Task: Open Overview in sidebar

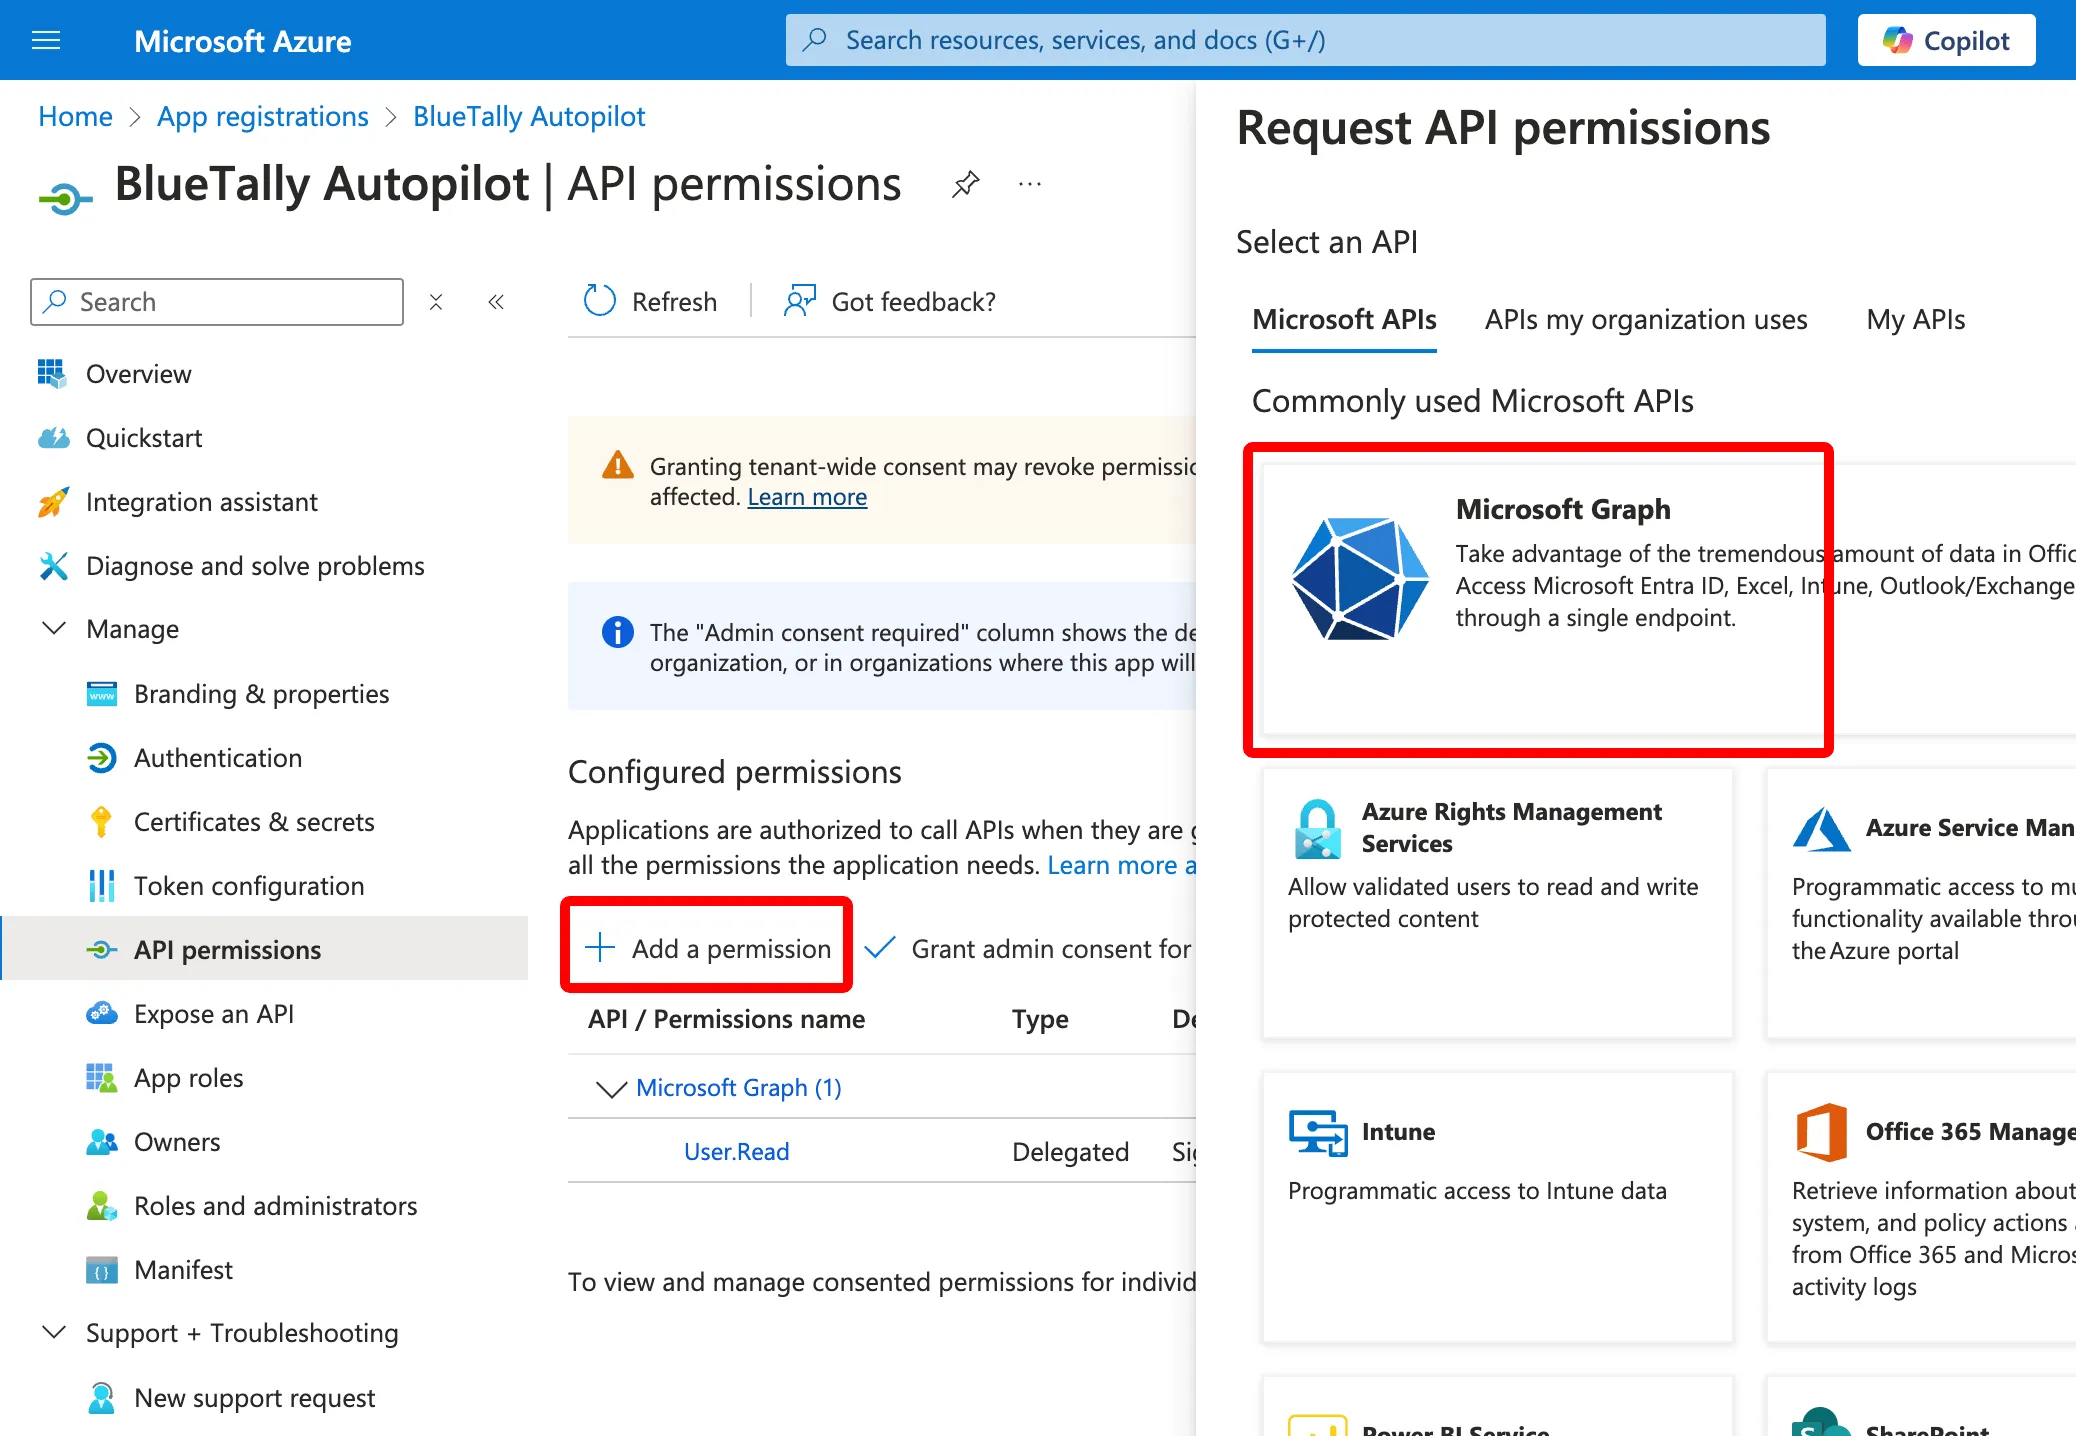Action: click(x=138, y=374)
